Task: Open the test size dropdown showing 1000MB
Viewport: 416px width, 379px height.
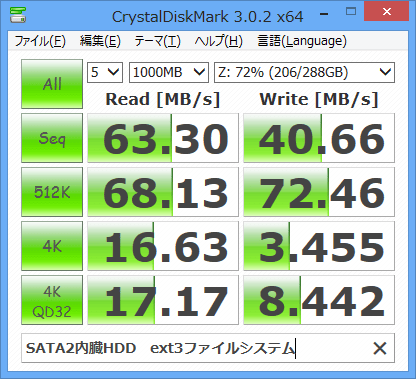Action: (169, 72)
